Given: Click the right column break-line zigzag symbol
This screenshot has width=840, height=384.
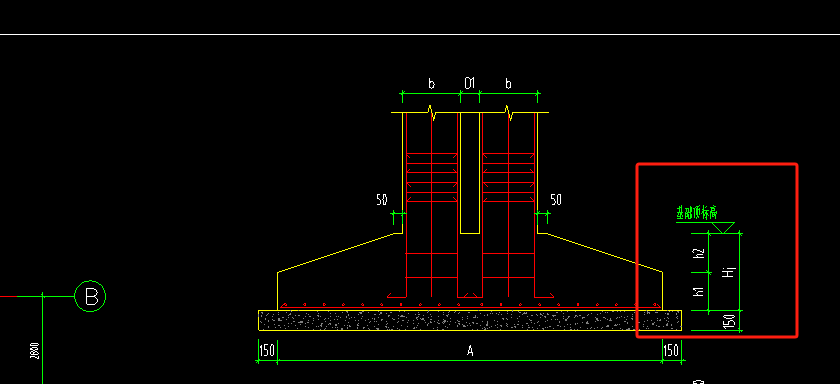Looking at the screenshot, I should [509, 113].
